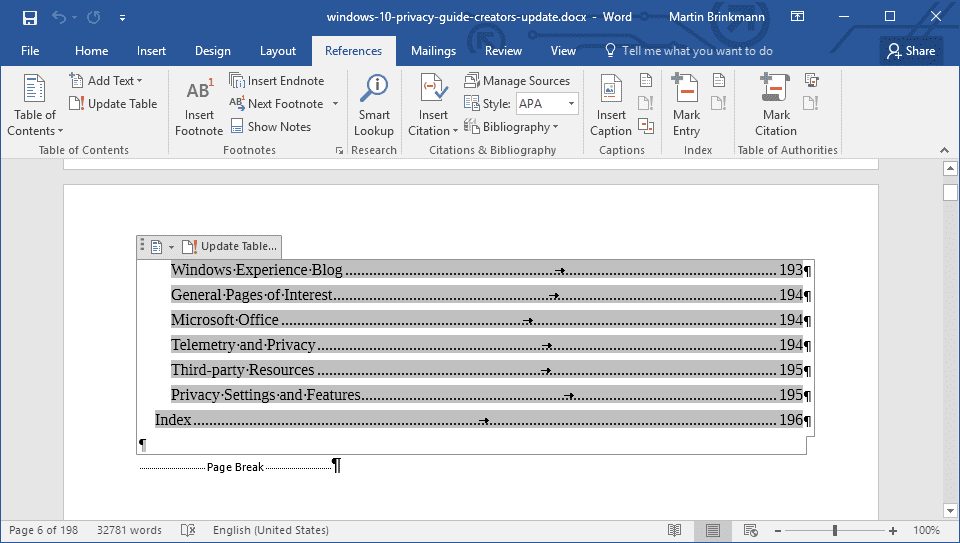This screenshot has height=543, width=960.
Task: Open the Review ribbon tab
Action: point(503,51)
